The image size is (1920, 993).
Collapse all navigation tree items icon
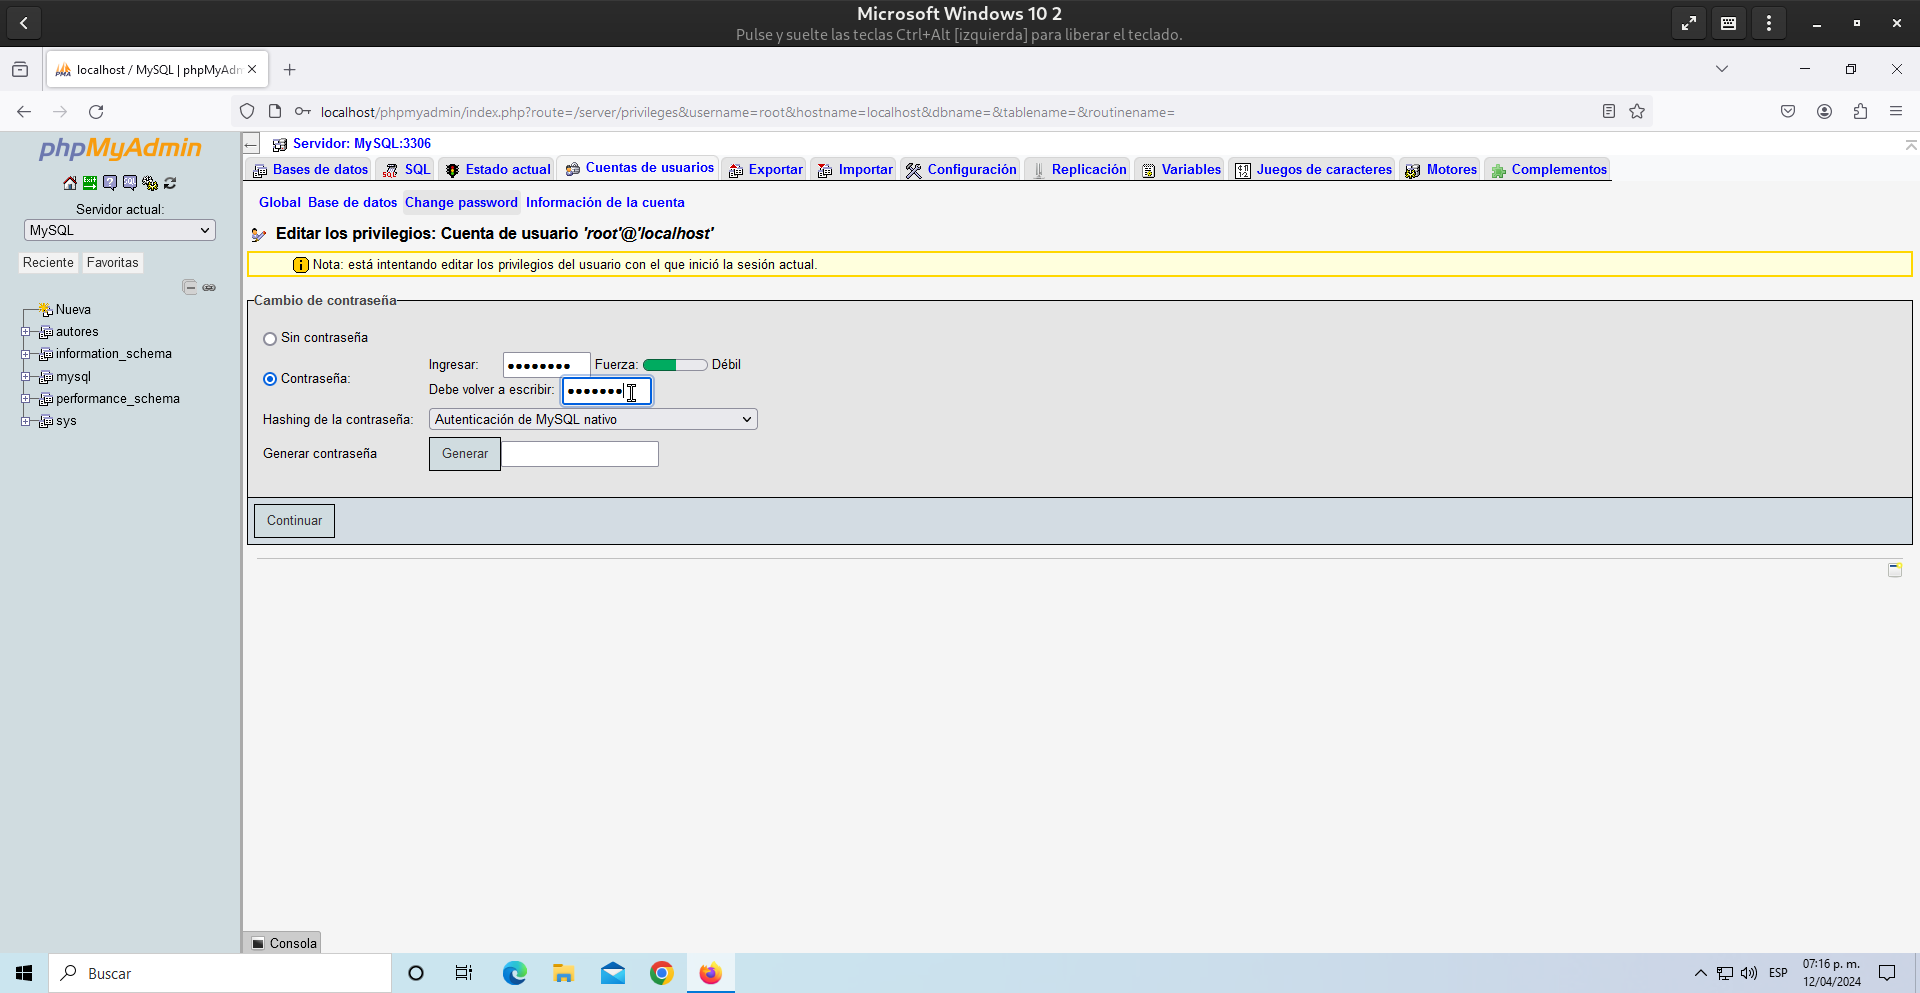[x=190, y=287]
